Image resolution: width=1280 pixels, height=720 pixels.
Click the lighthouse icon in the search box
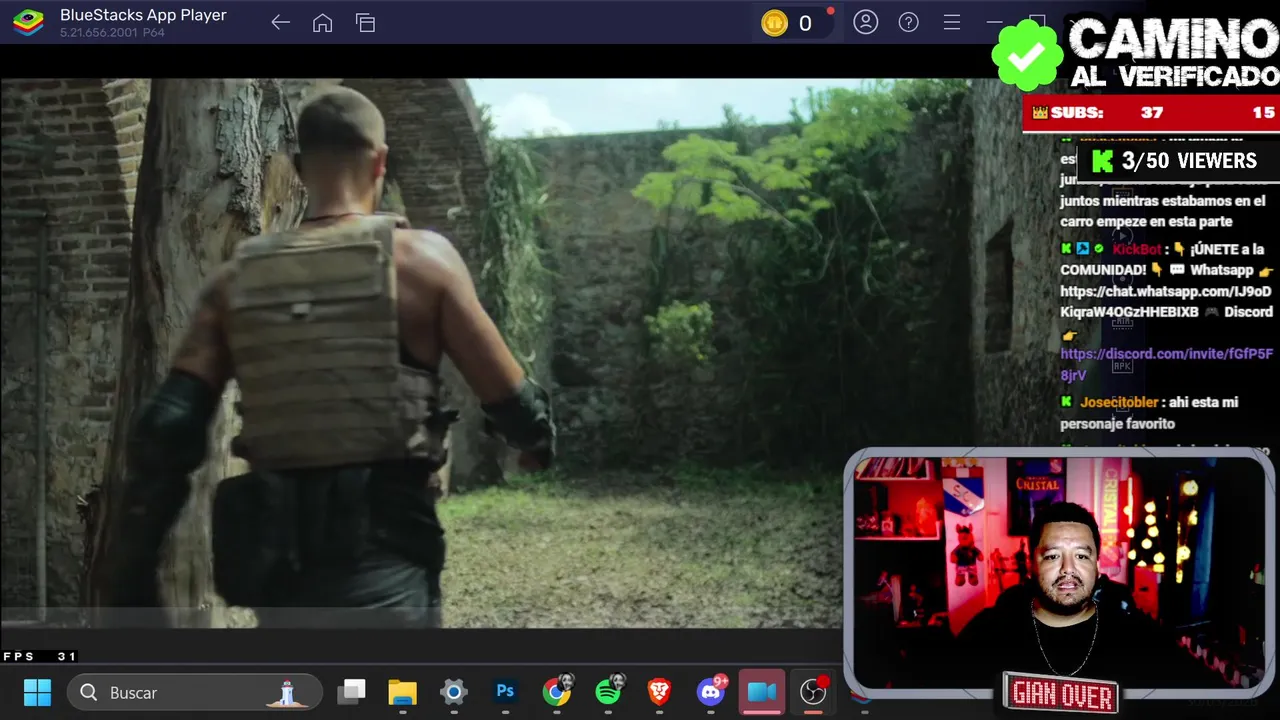(287, 692)
